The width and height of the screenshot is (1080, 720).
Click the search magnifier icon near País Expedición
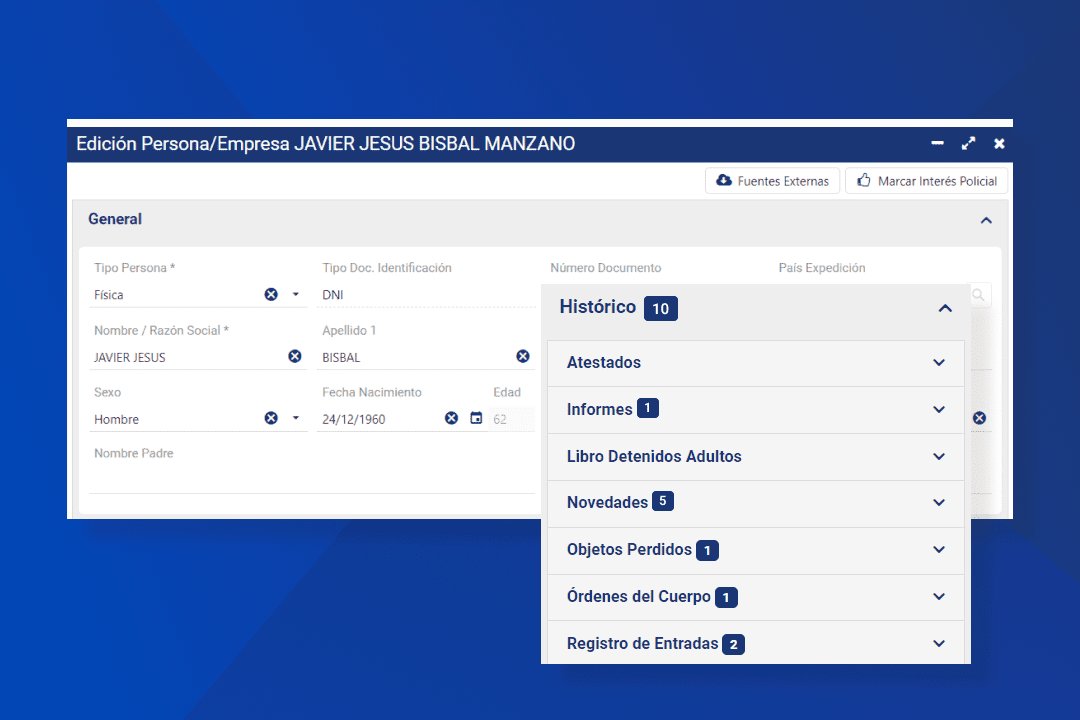[x=978, y=295]
